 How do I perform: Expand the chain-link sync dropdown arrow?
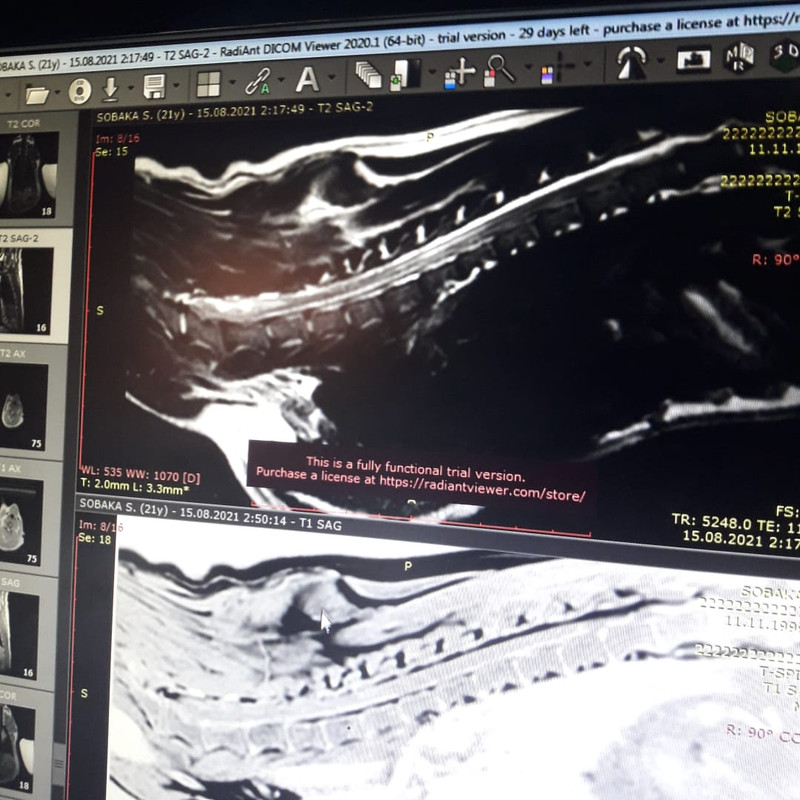281,80
